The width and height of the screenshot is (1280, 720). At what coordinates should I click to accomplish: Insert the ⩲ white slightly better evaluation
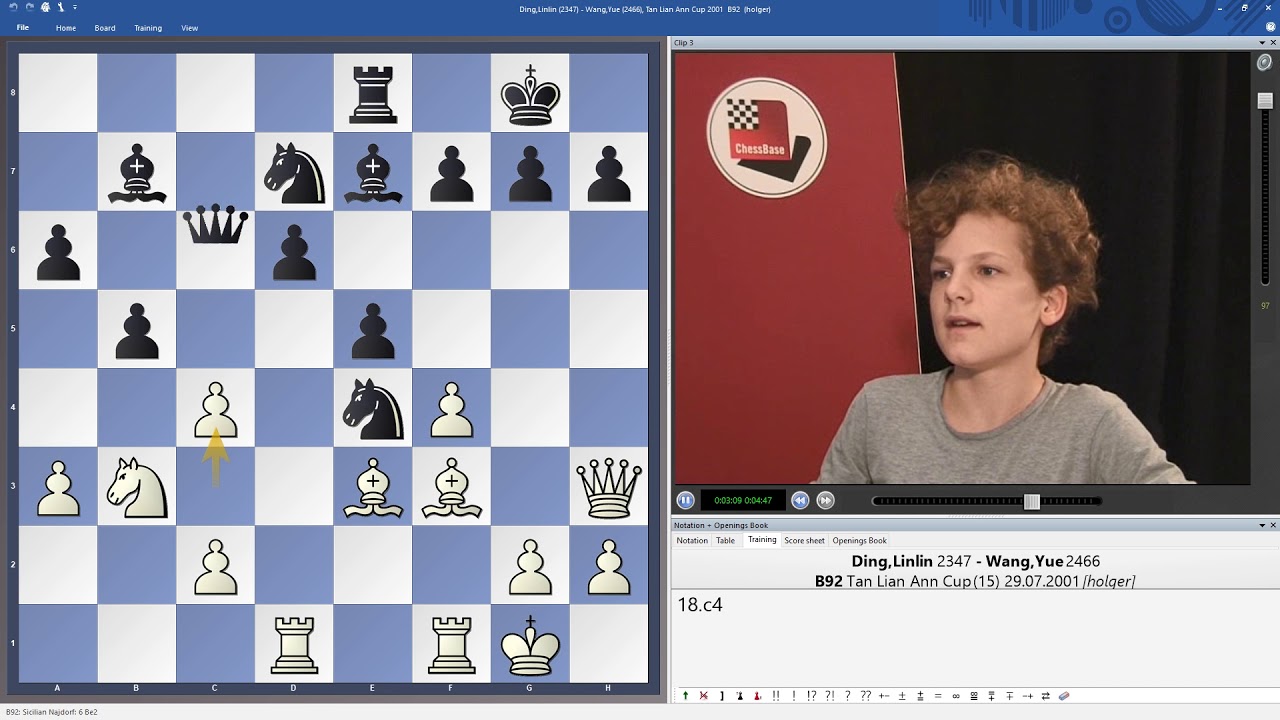click(920, 696)
